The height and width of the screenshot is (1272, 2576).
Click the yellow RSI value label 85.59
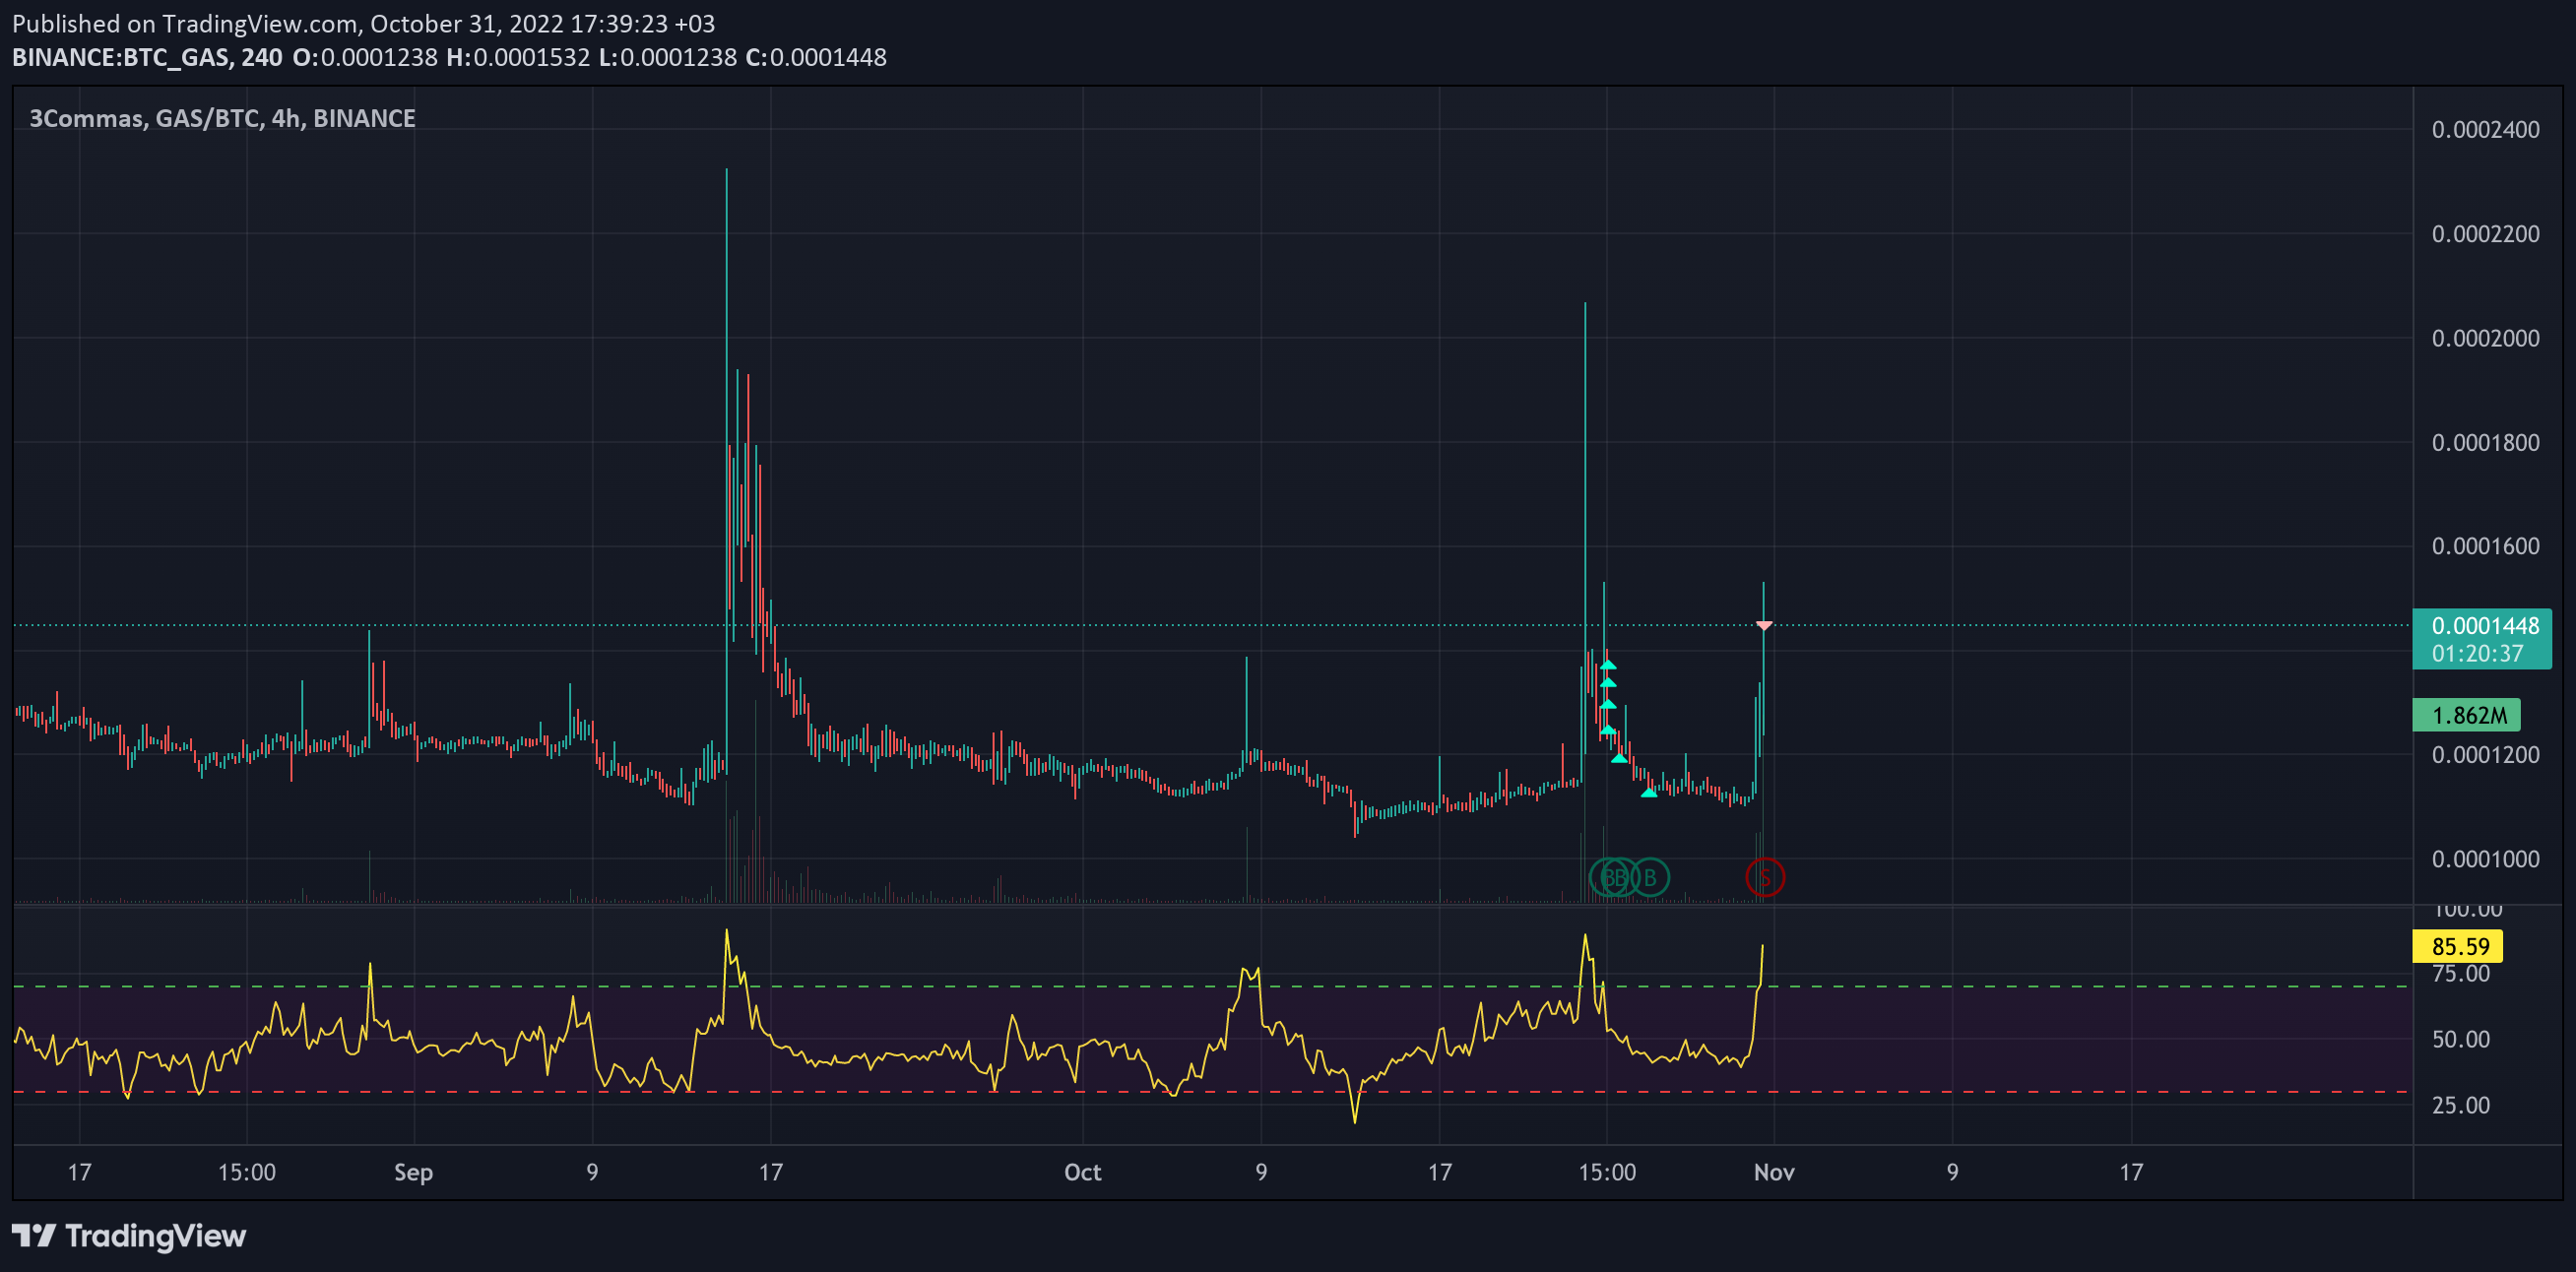[x=2460, y=946]
